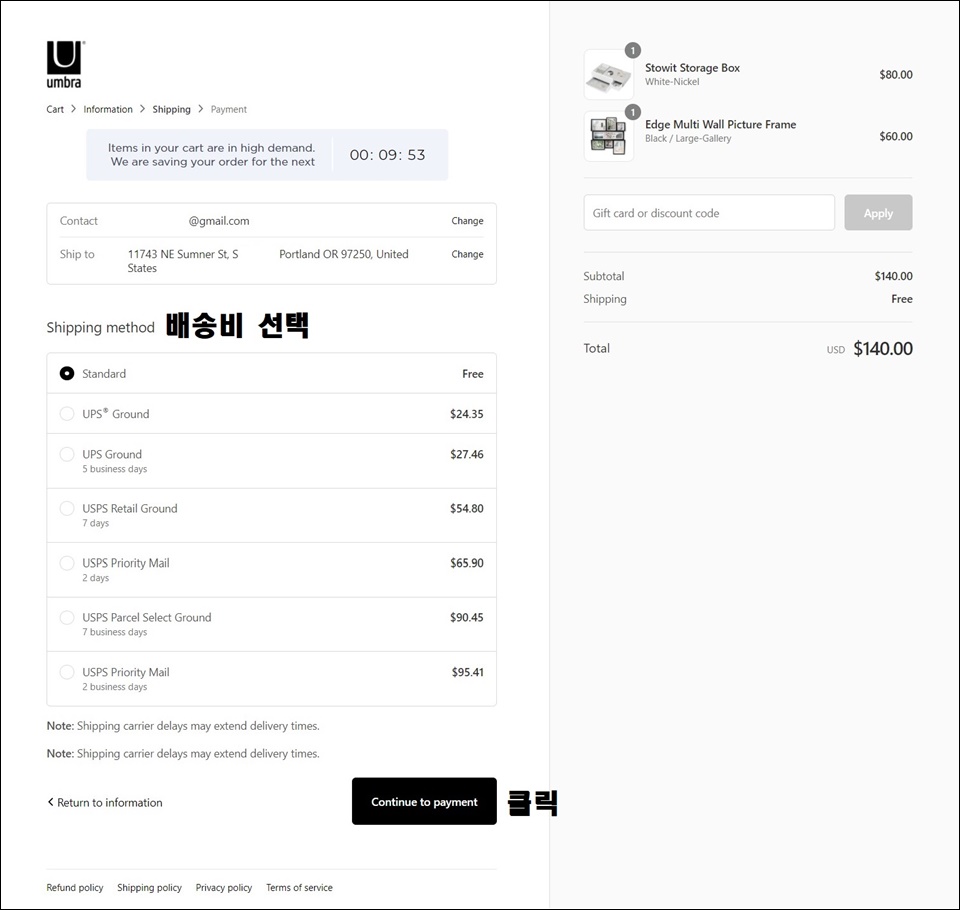960x910 pixels.
Task: Change the contact email
Action: (x=467, y=220)
